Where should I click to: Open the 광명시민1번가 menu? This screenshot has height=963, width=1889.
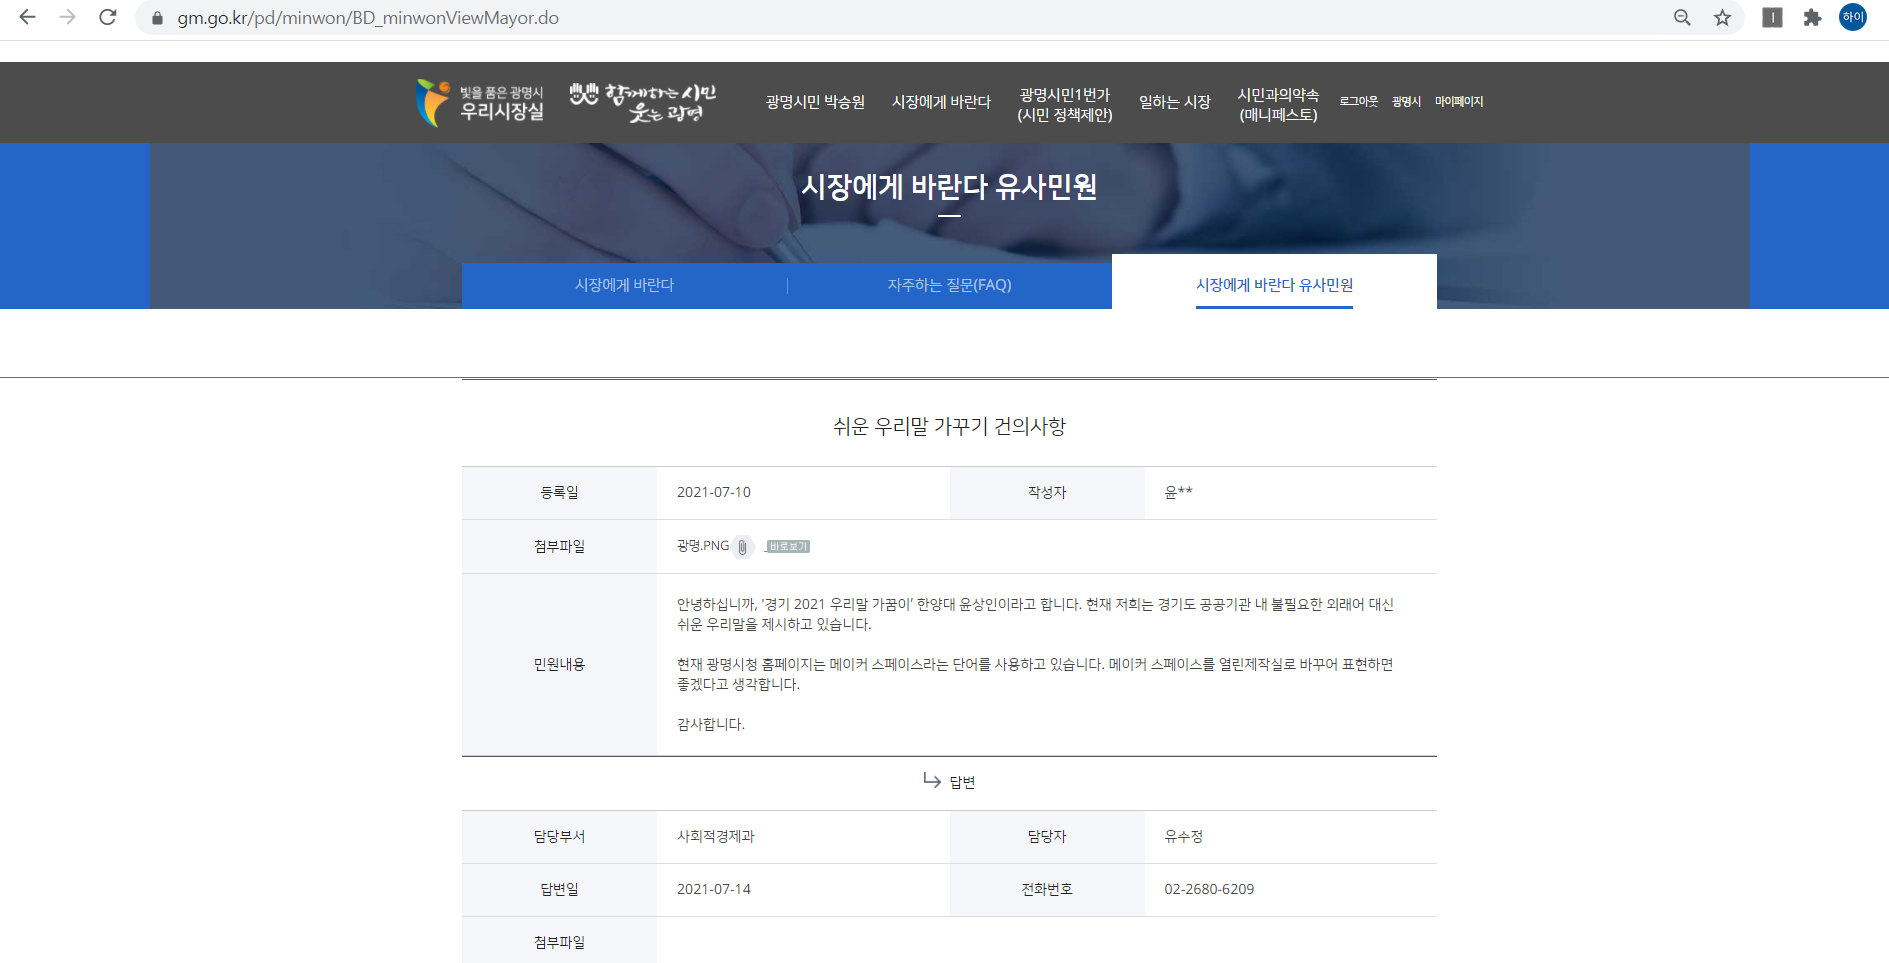tap(1064, 104)
